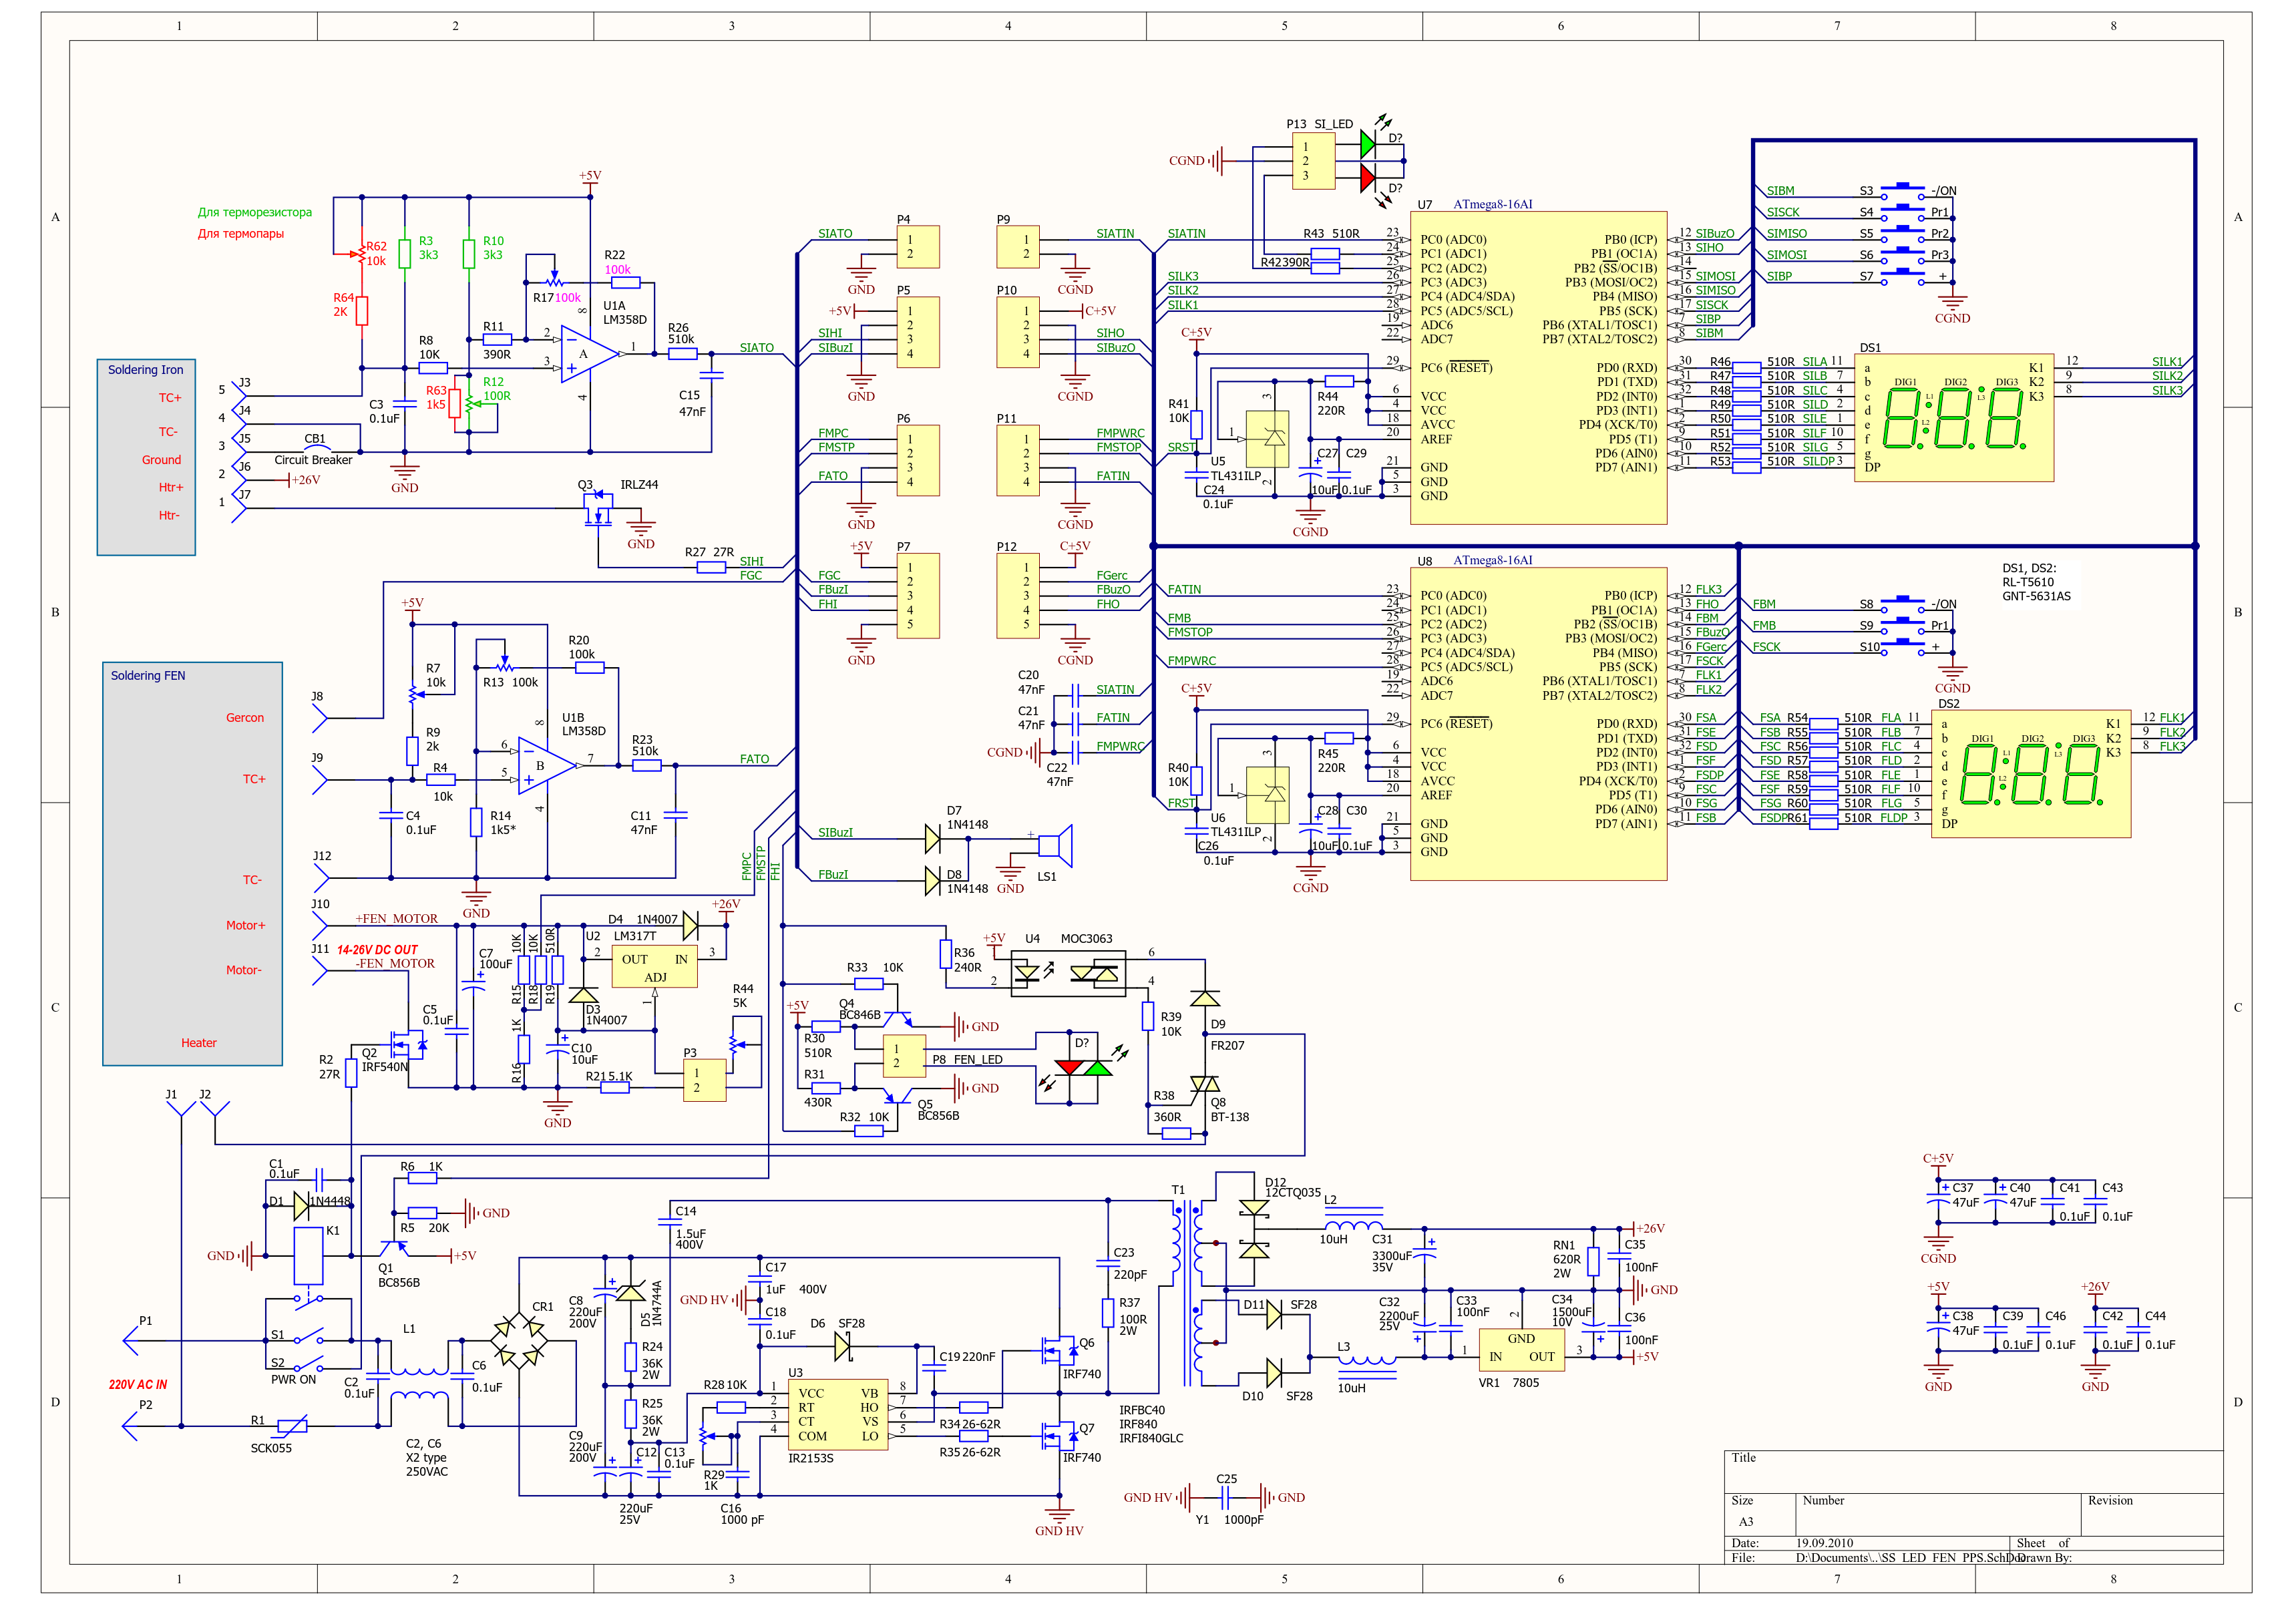Click the 'Htr+' label

[x=171, y=488]
